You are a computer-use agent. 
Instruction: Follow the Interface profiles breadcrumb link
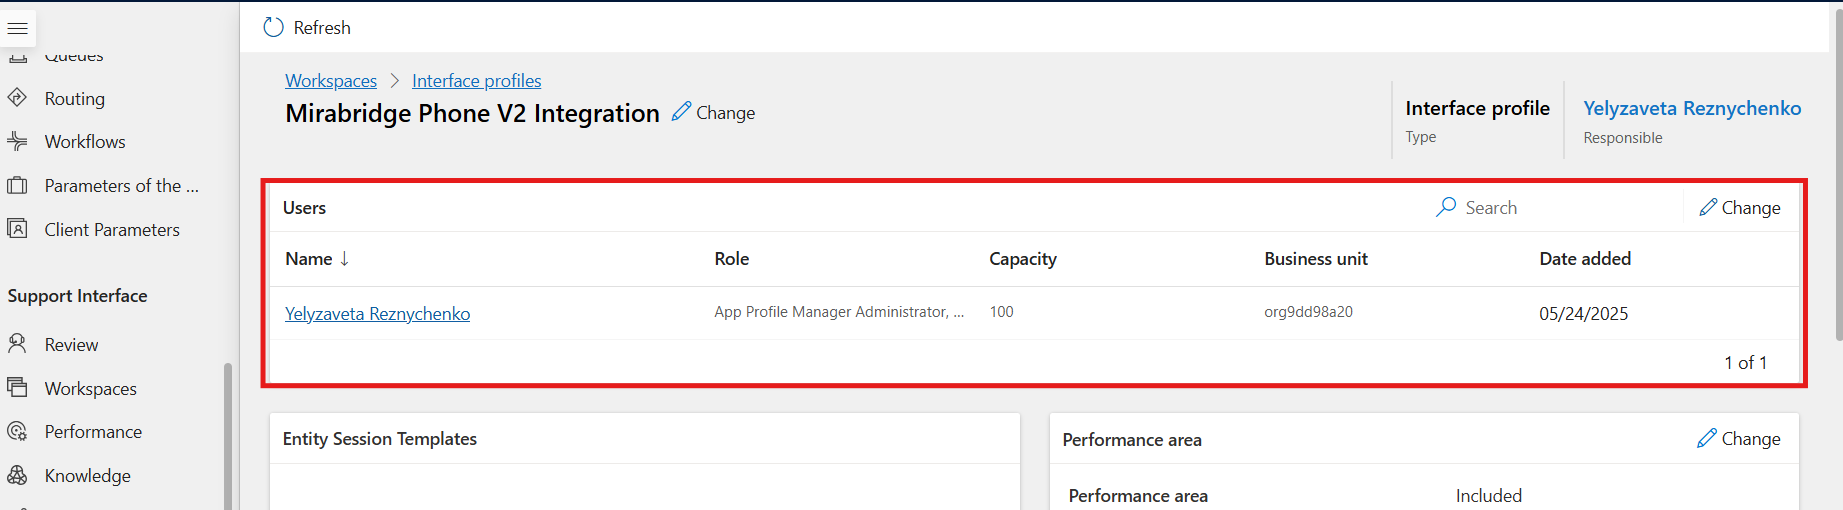click(x=477, y=81)
